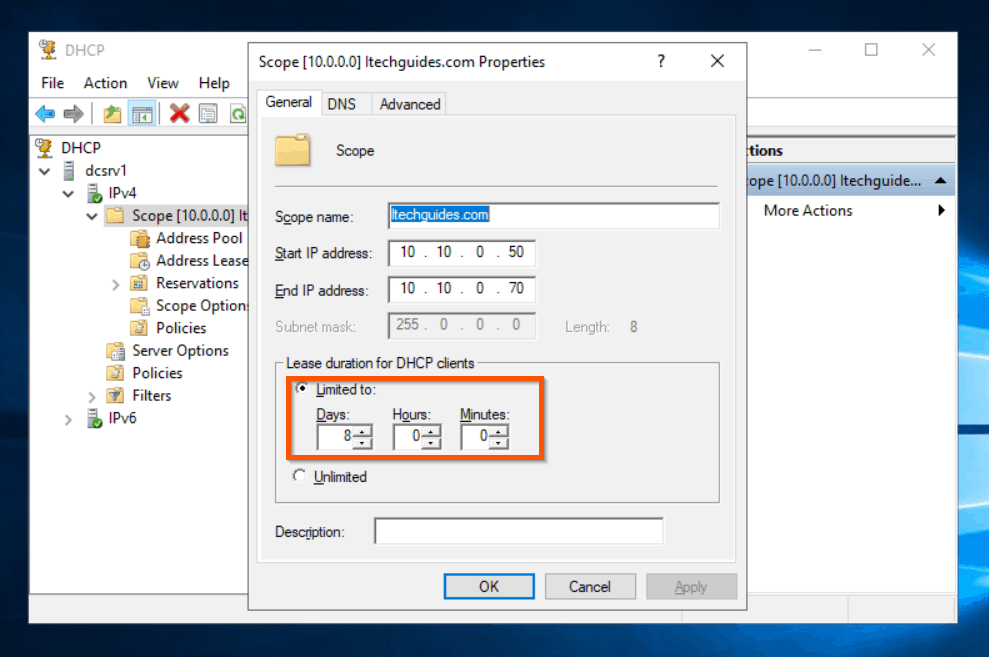The height and width of the screenshot is (657, 989).
Task: Open the Action menu
Action: click(105, 83)
